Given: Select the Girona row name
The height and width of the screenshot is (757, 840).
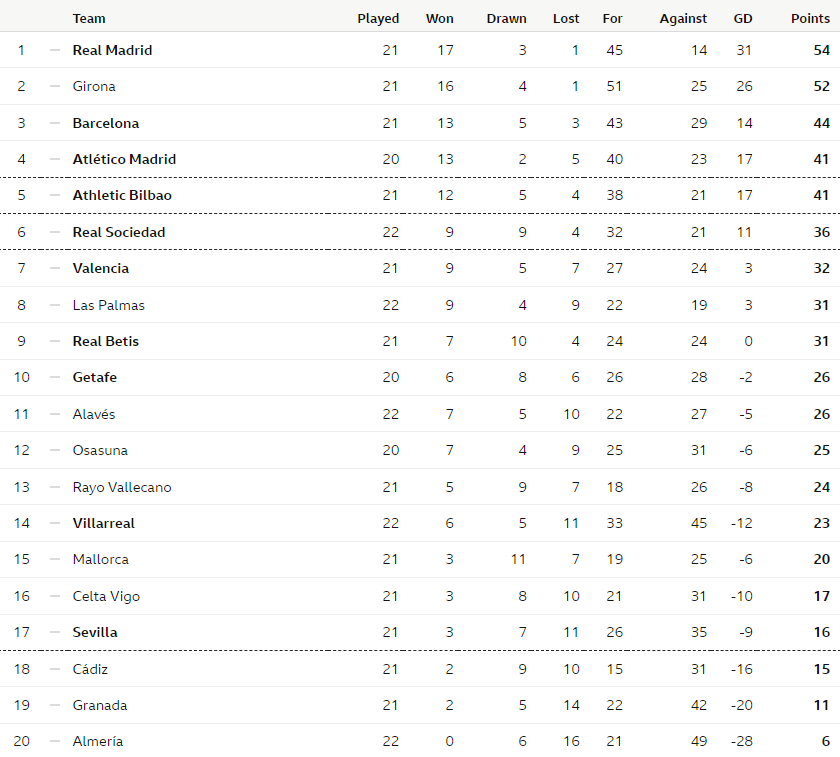Looking at the screenshot, I should pyautogui.click(x=94, y=86).
